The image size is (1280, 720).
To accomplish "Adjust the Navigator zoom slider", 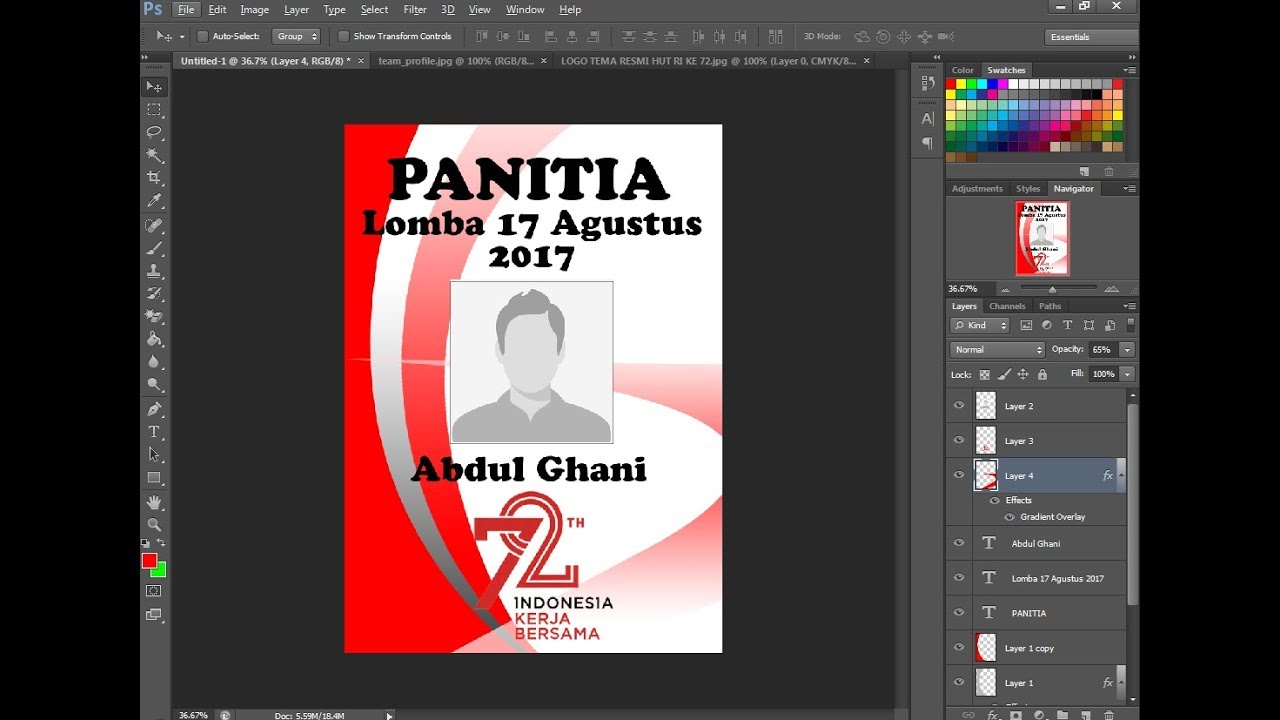I will pos(1052,289).
